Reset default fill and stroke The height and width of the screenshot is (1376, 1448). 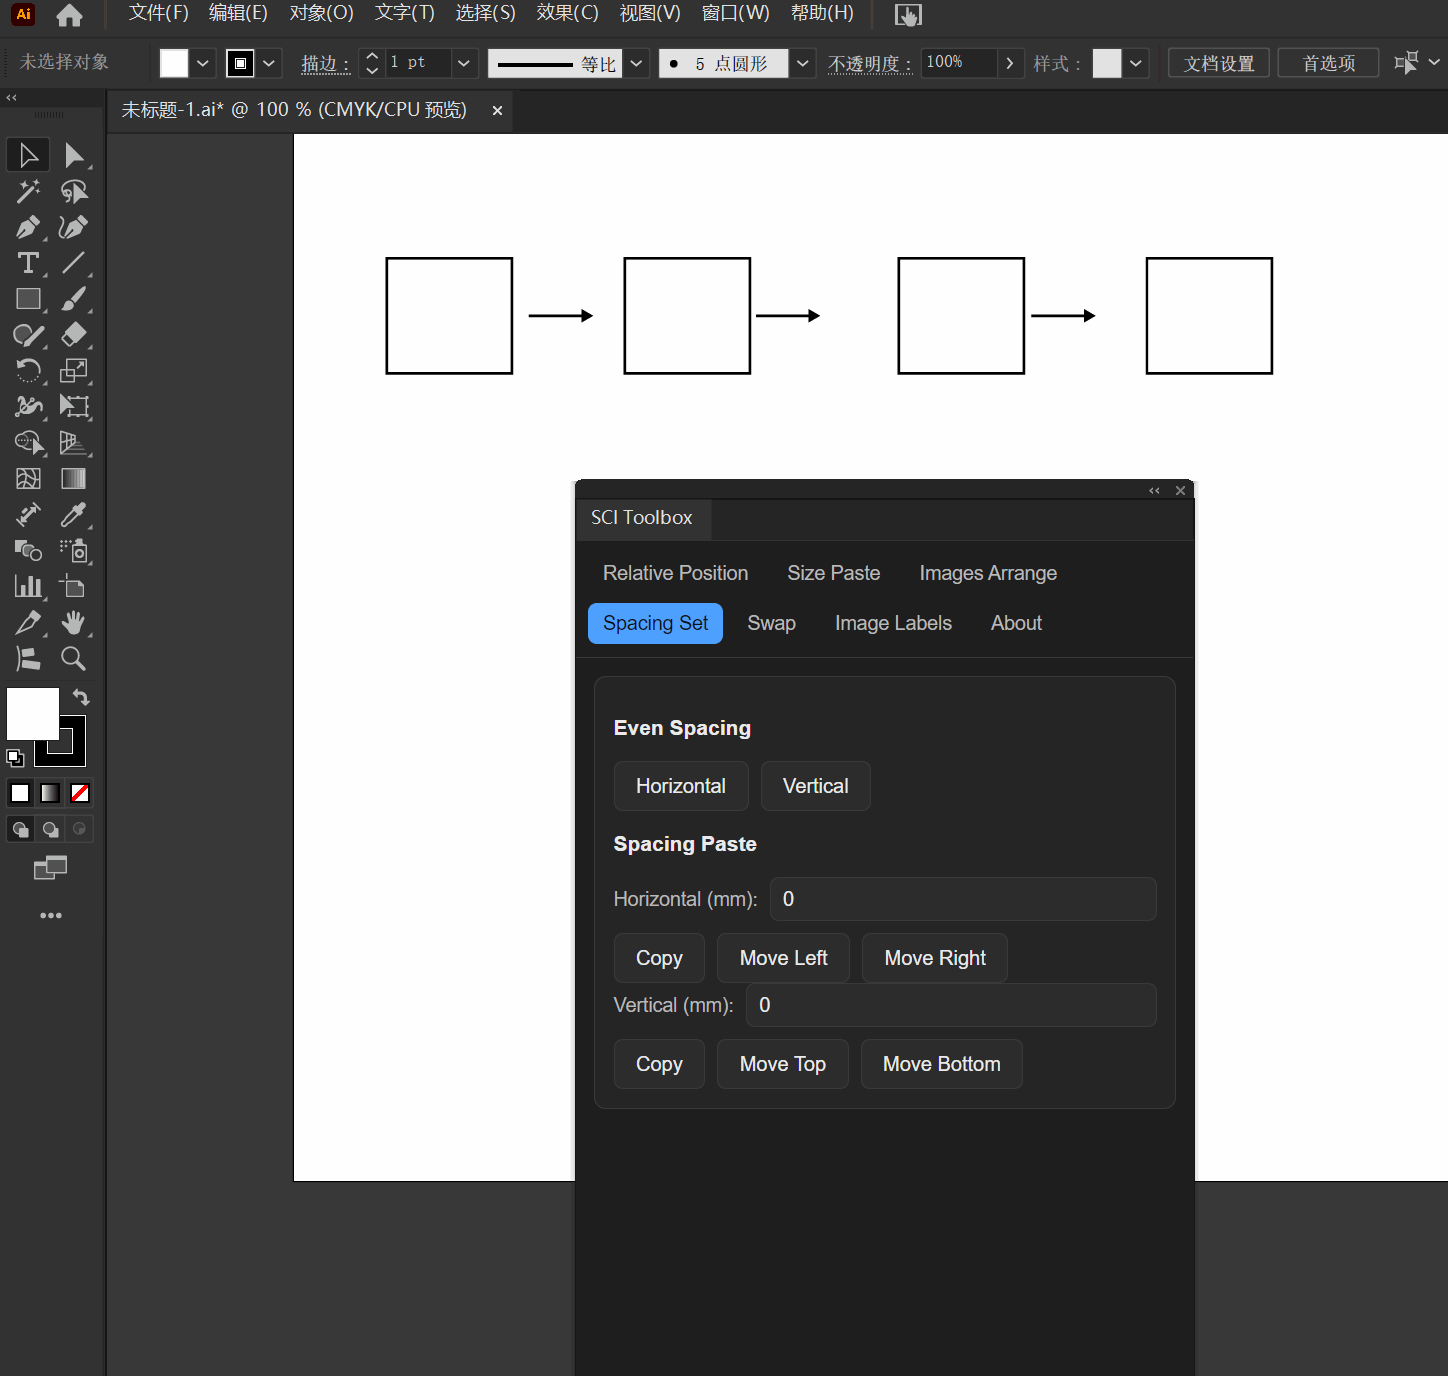click(15, 758)
